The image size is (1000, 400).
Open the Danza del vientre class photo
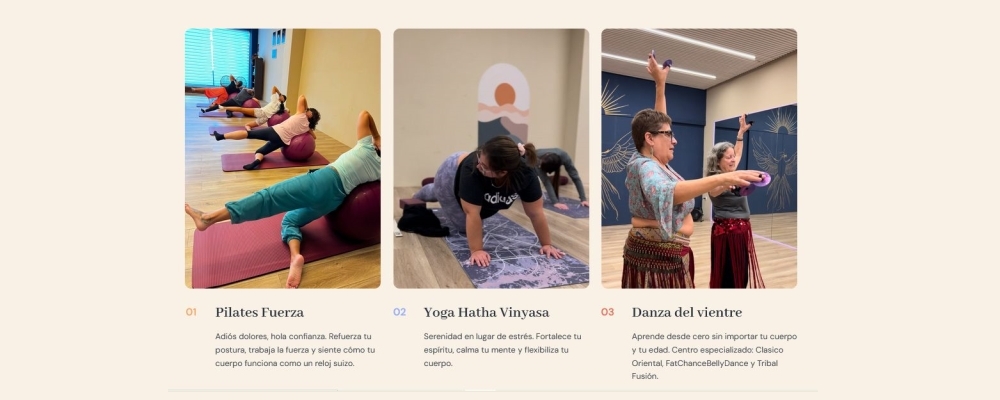[699, 158]
